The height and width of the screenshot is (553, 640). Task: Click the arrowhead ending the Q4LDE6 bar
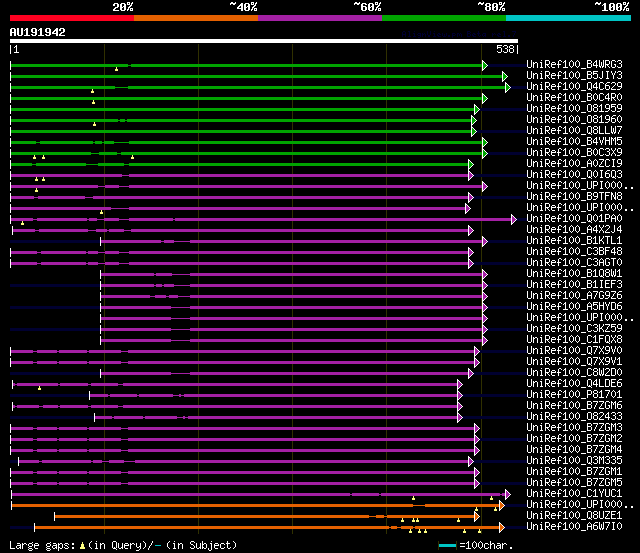click(460, 384)
